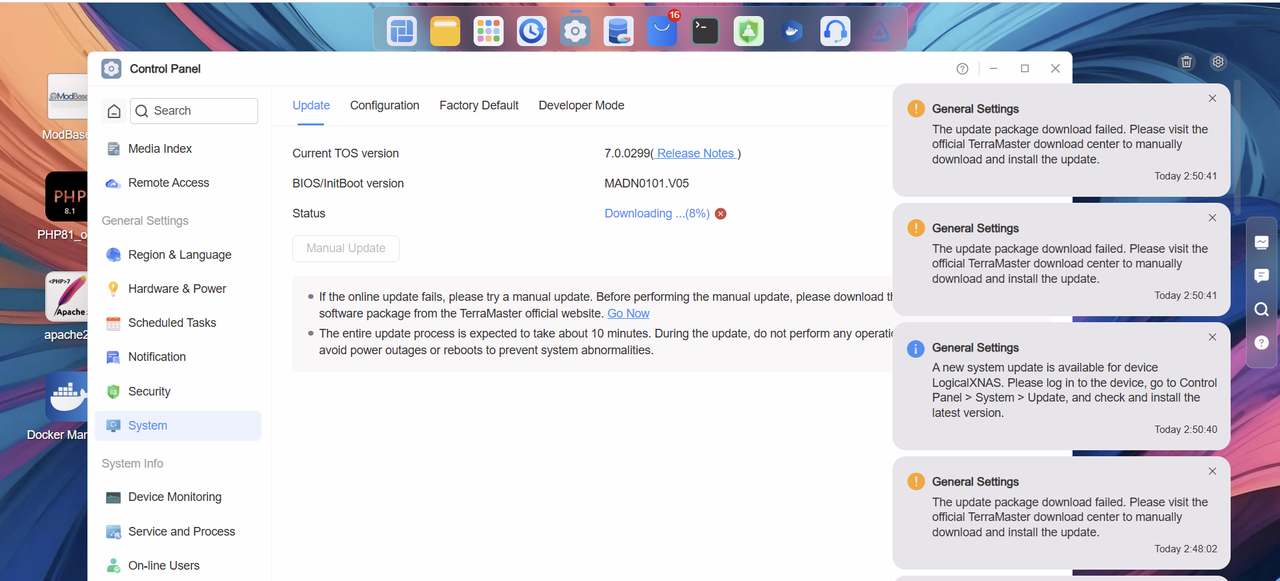Select System in sidebar

click(178, 426)
